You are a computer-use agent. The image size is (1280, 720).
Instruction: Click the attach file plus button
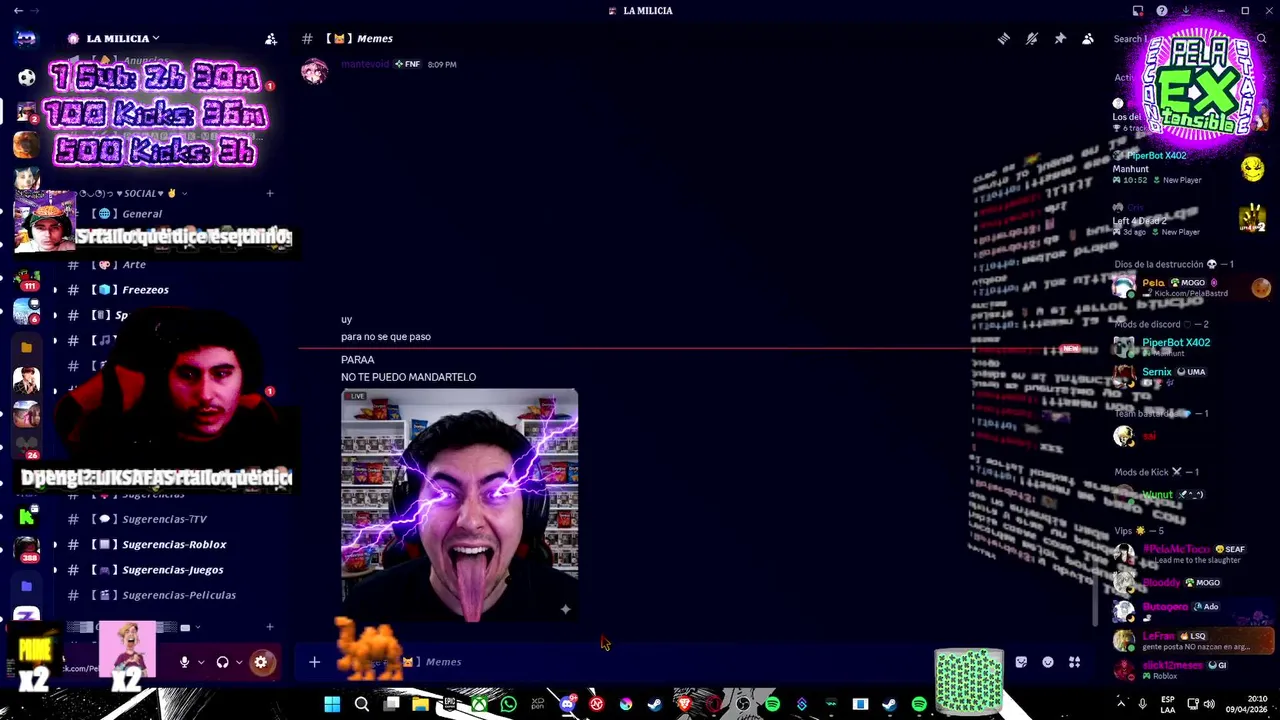click(314, 662)
